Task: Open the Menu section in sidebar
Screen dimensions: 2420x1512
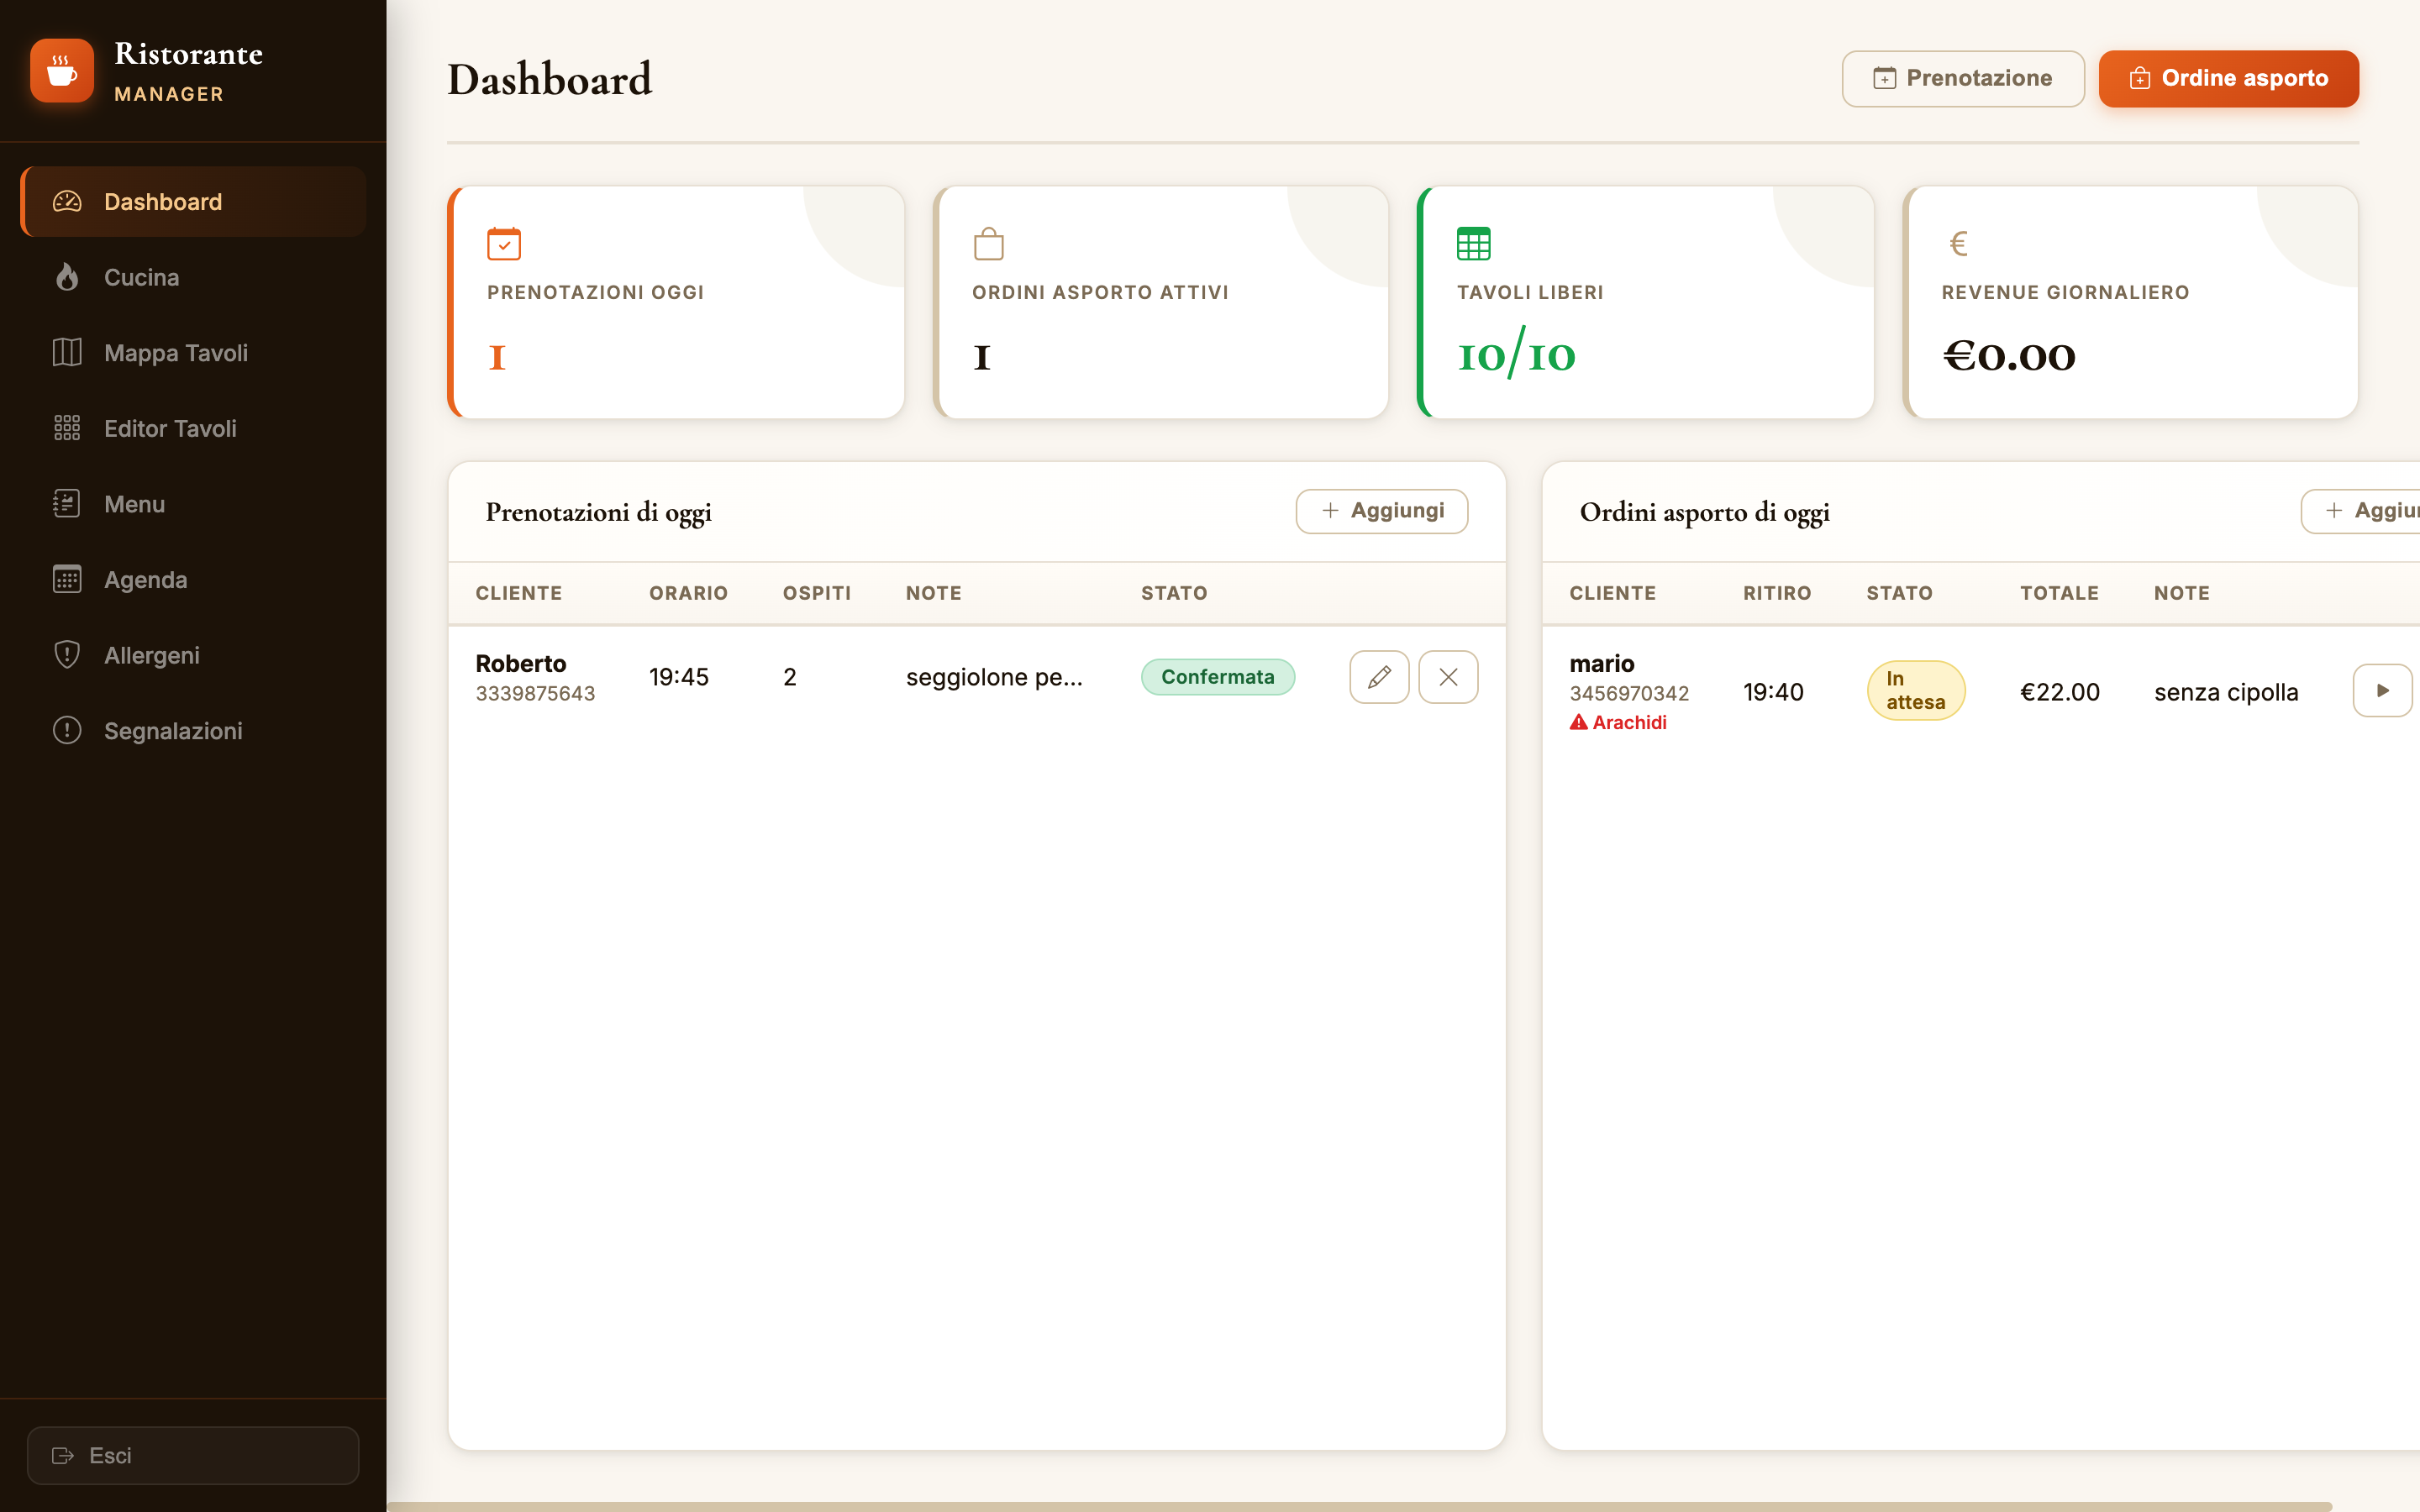Action: click(134, 504)
